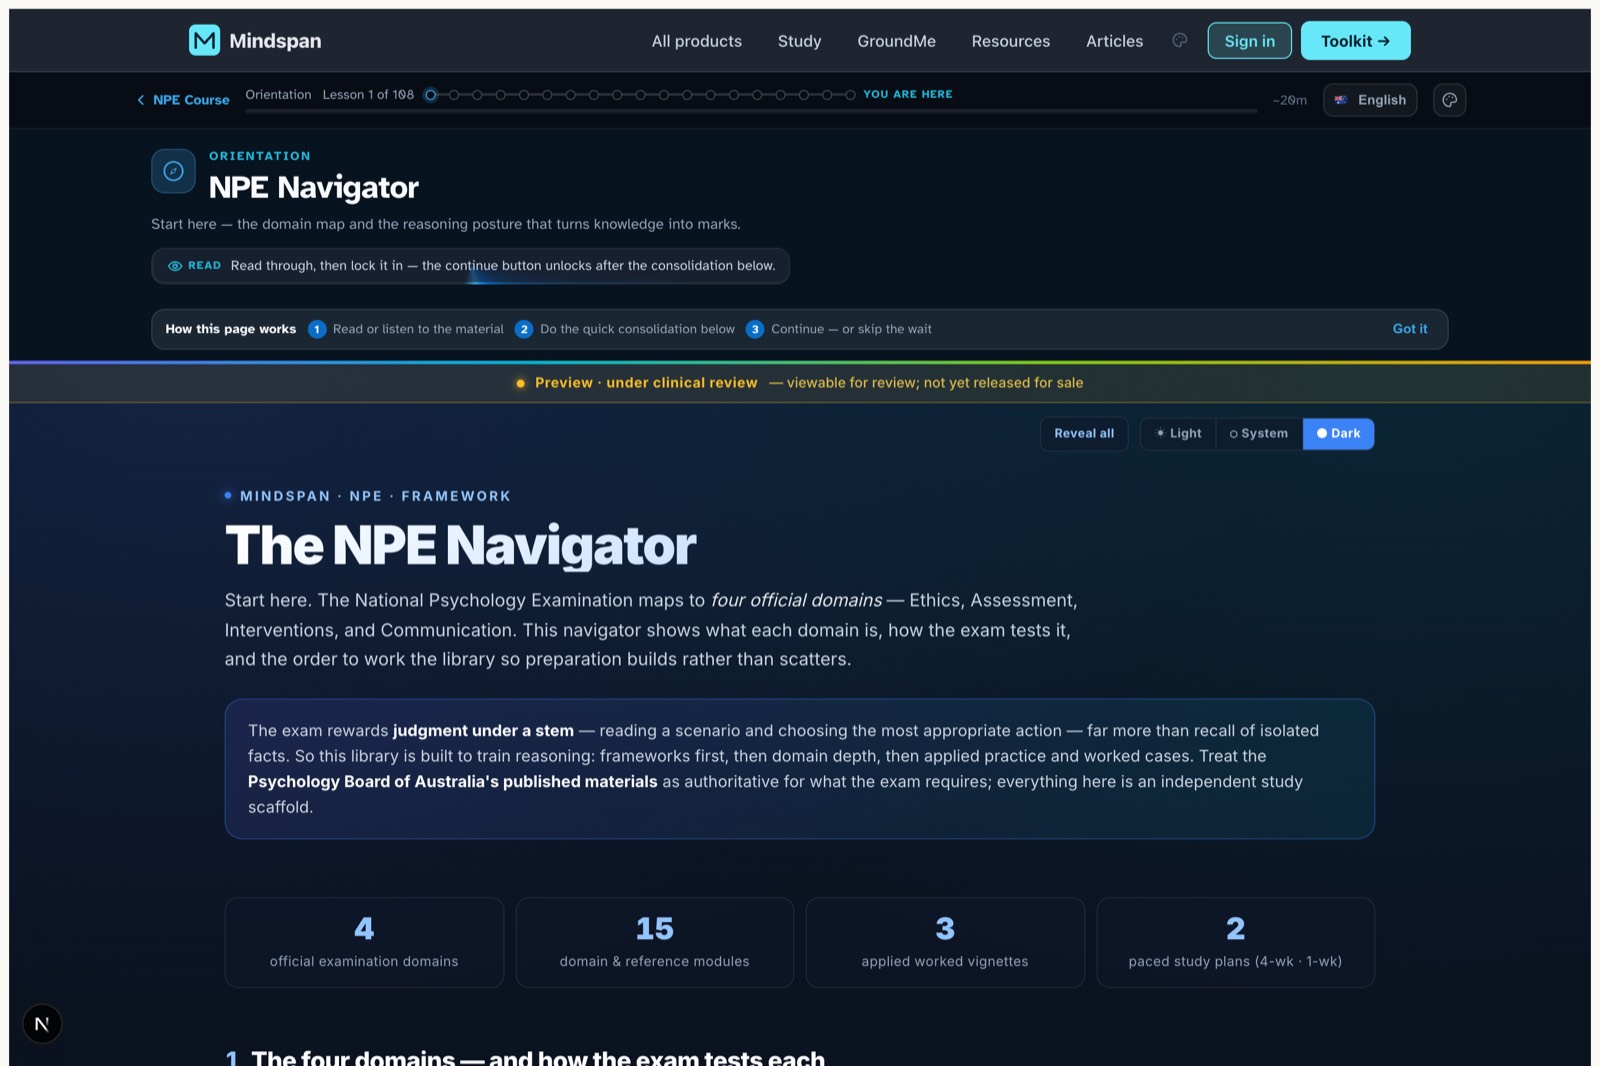
Task: Click the Mindspan logo icon
Action: point(204,40)
